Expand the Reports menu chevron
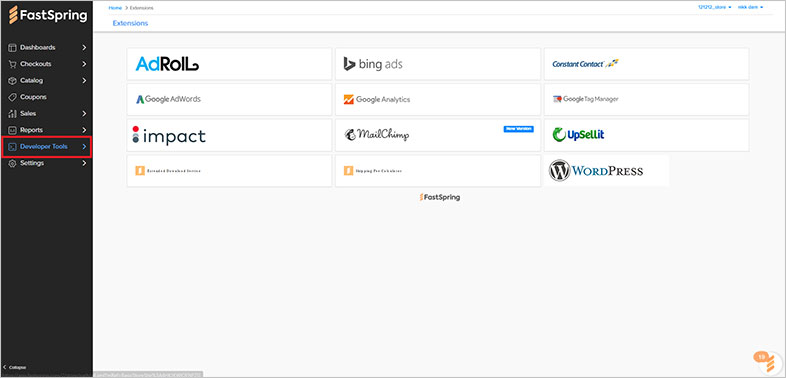This screenshot has height=378, width=786. (x=84, y=130)
